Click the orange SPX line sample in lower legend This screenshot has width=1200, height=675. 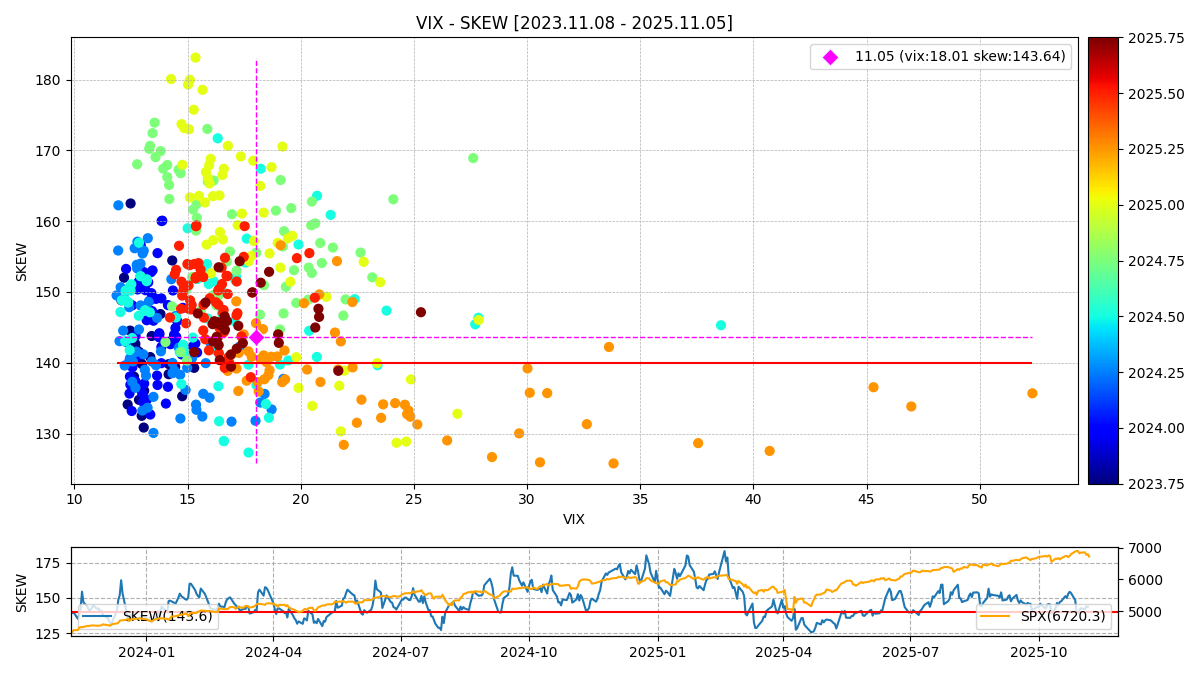coord(995,617)
